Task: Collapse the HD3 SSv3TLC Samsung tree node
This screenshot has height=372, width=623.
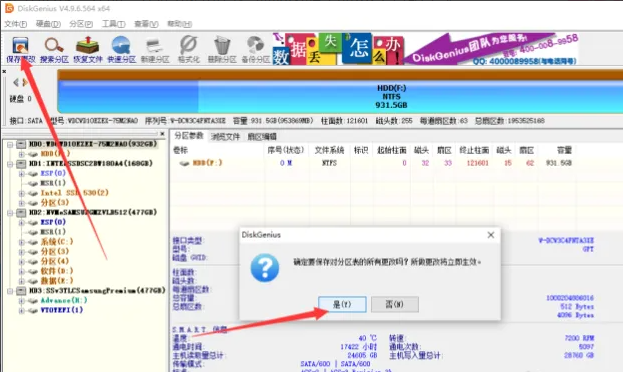Action: point(10,291)
